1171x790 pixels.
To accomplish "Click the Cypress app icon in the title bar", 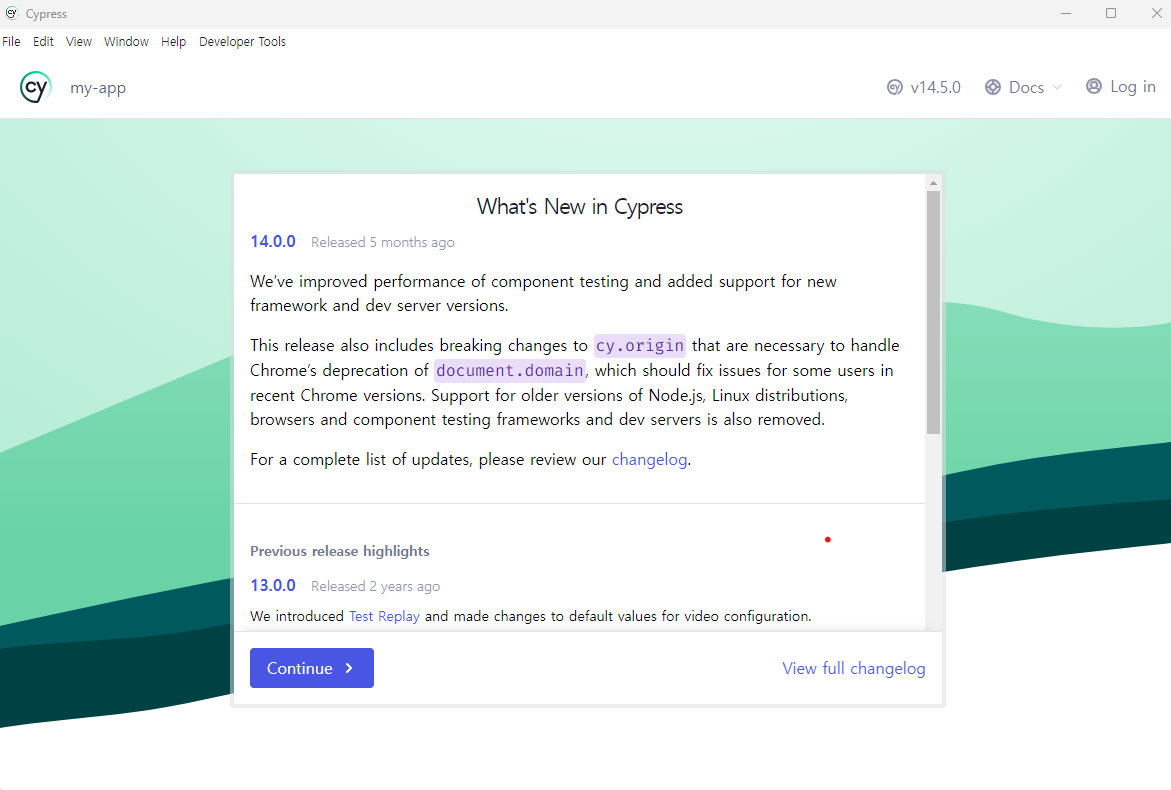I will [x=11, y=13].
